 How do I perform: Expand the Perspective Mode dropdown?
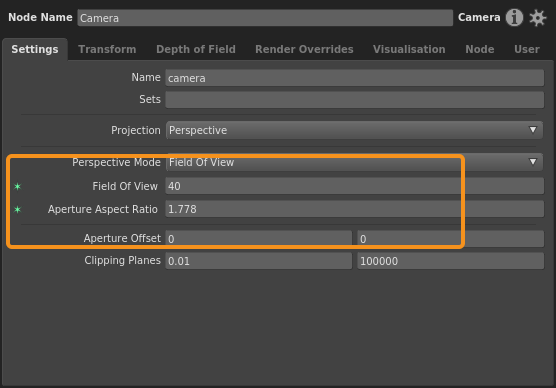(x=354, y=162)
